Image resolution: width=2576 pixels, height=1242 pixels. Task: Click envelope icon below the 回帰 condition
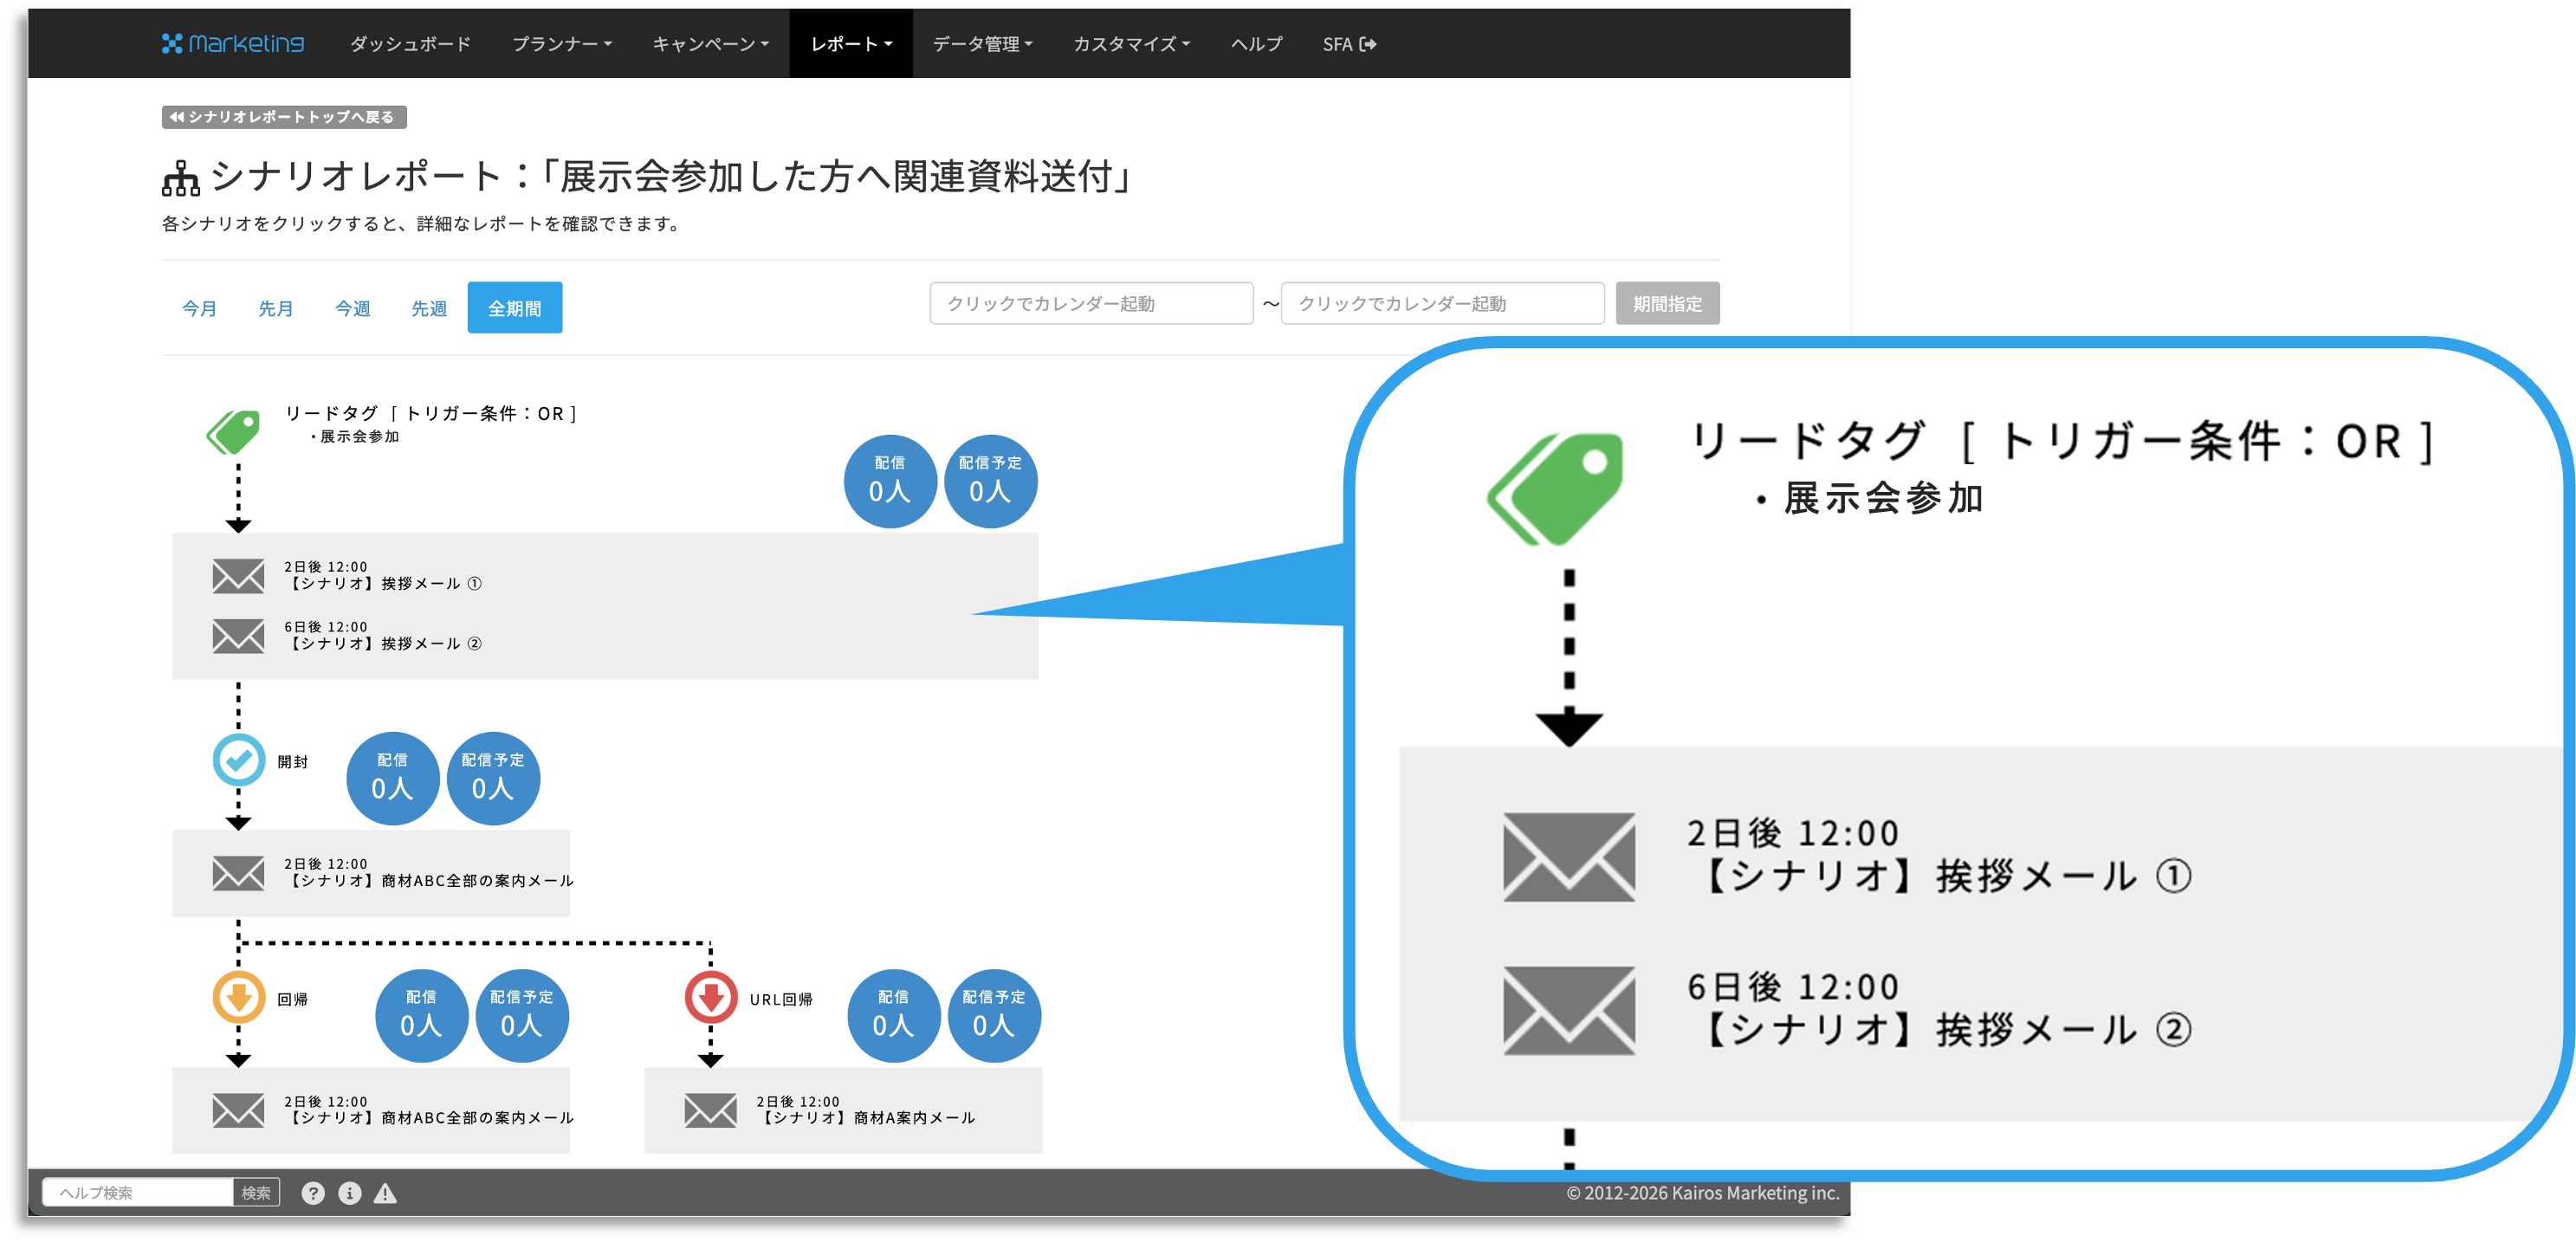tap(238, 1110)
